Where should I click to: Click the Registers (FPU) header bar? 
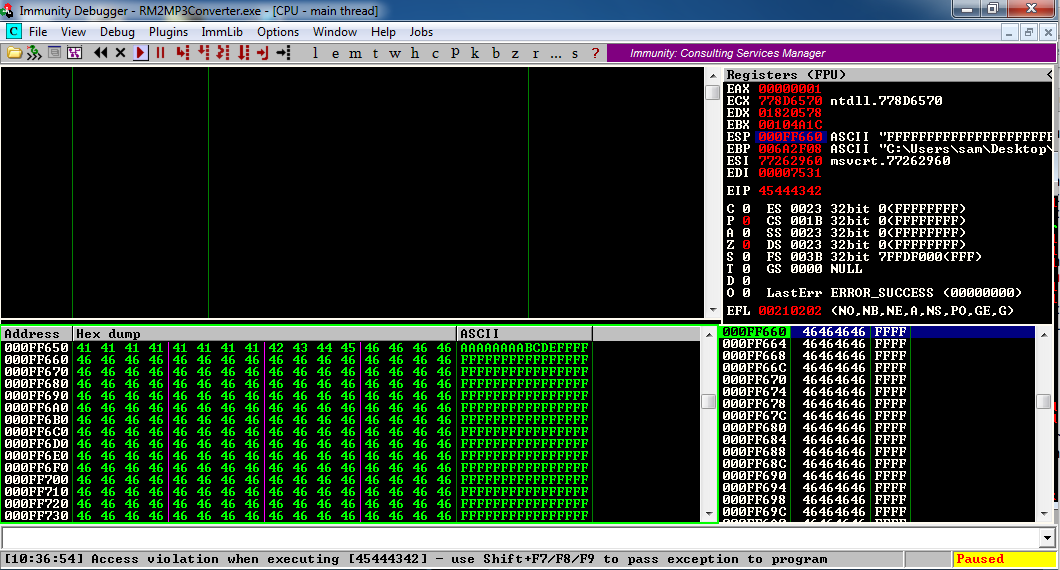tap(887, 74)
